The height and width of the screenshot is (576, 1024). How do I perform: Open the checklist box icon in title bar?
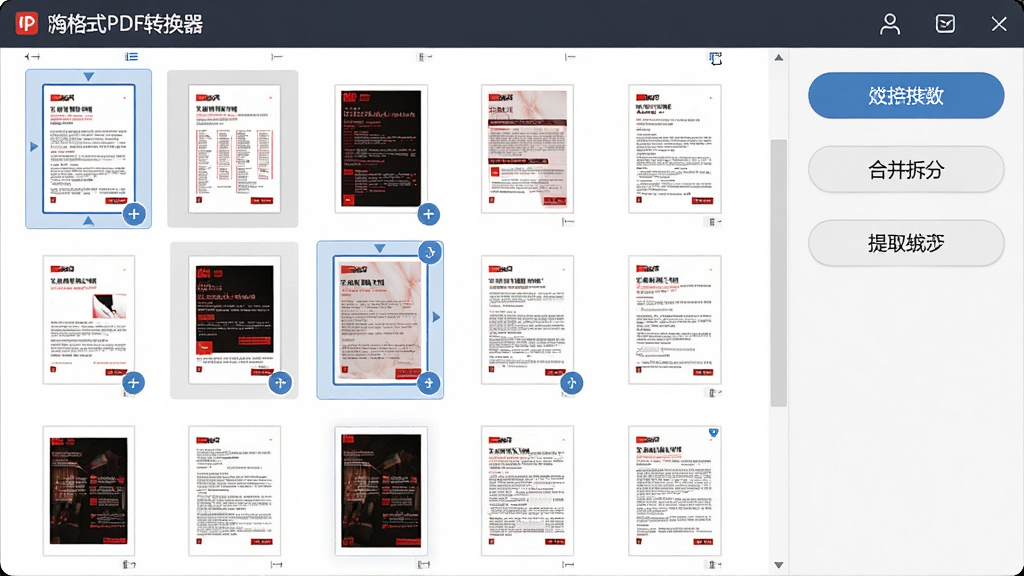tap(945, 24)
